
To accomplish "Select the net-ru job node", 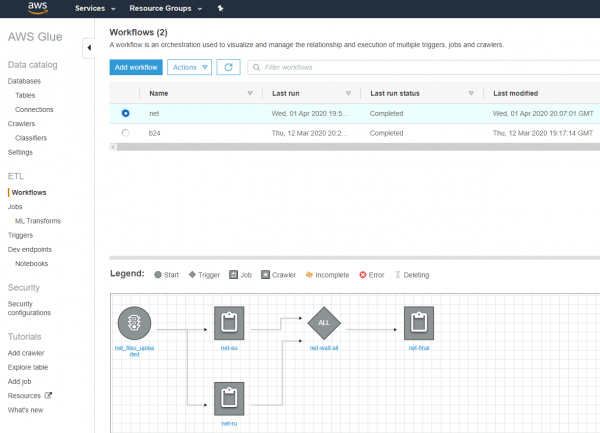I will click(230, 398).
